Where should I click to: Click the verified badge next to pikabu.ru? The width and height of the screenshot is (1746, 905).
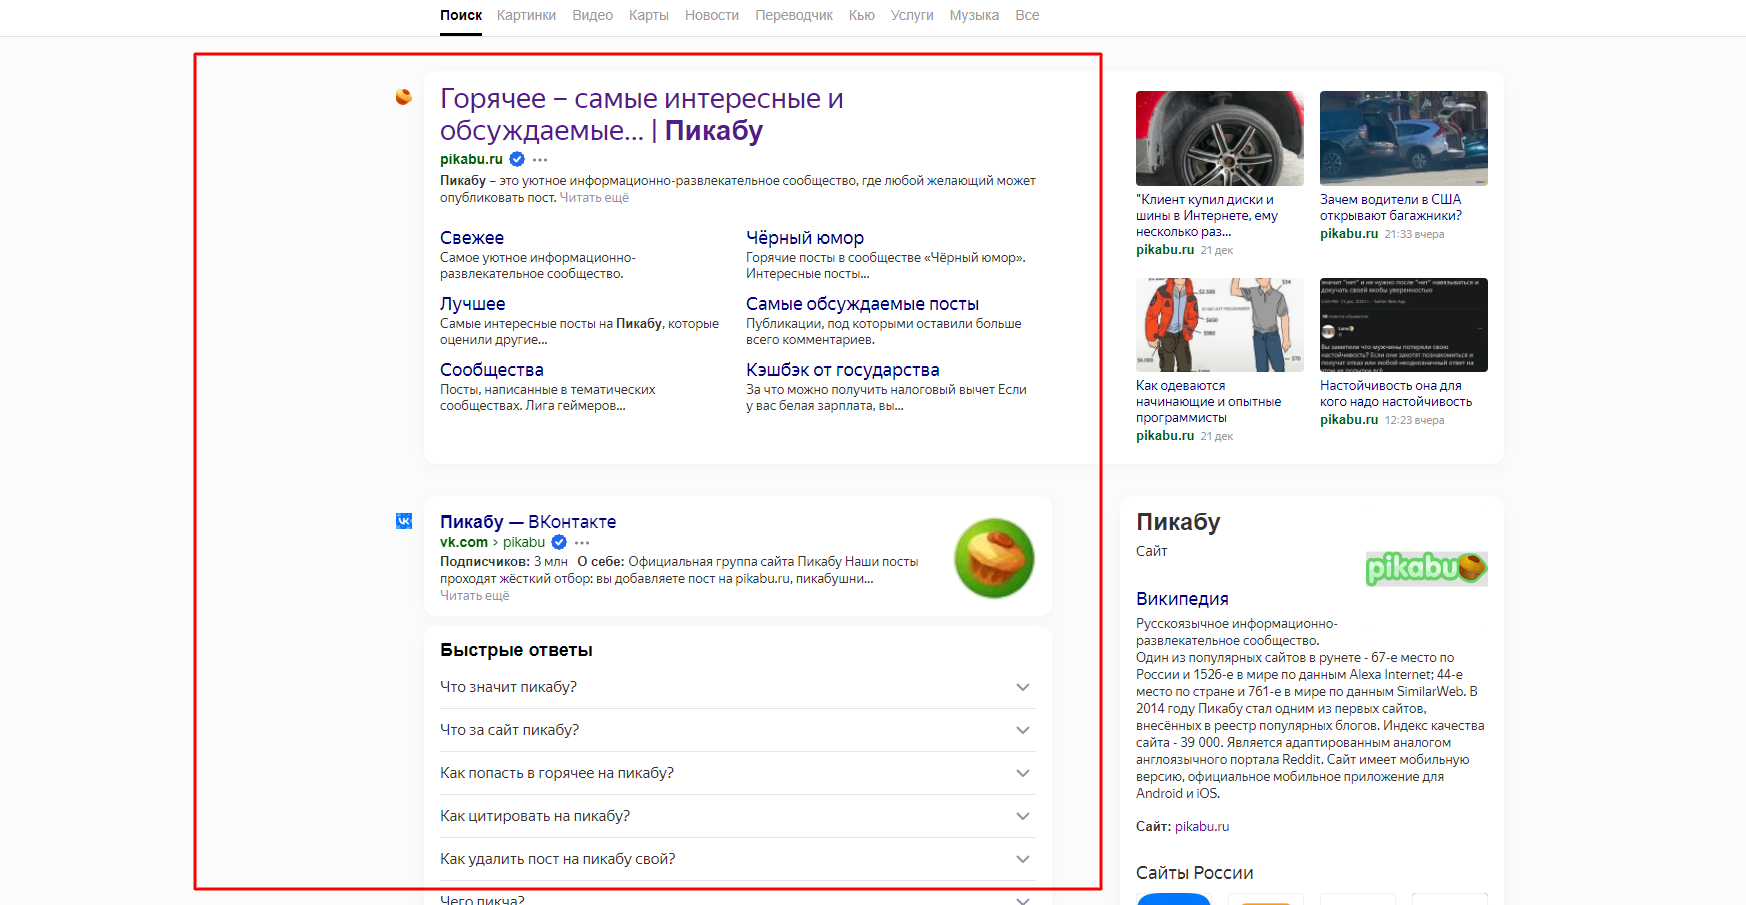pos(517,159)
